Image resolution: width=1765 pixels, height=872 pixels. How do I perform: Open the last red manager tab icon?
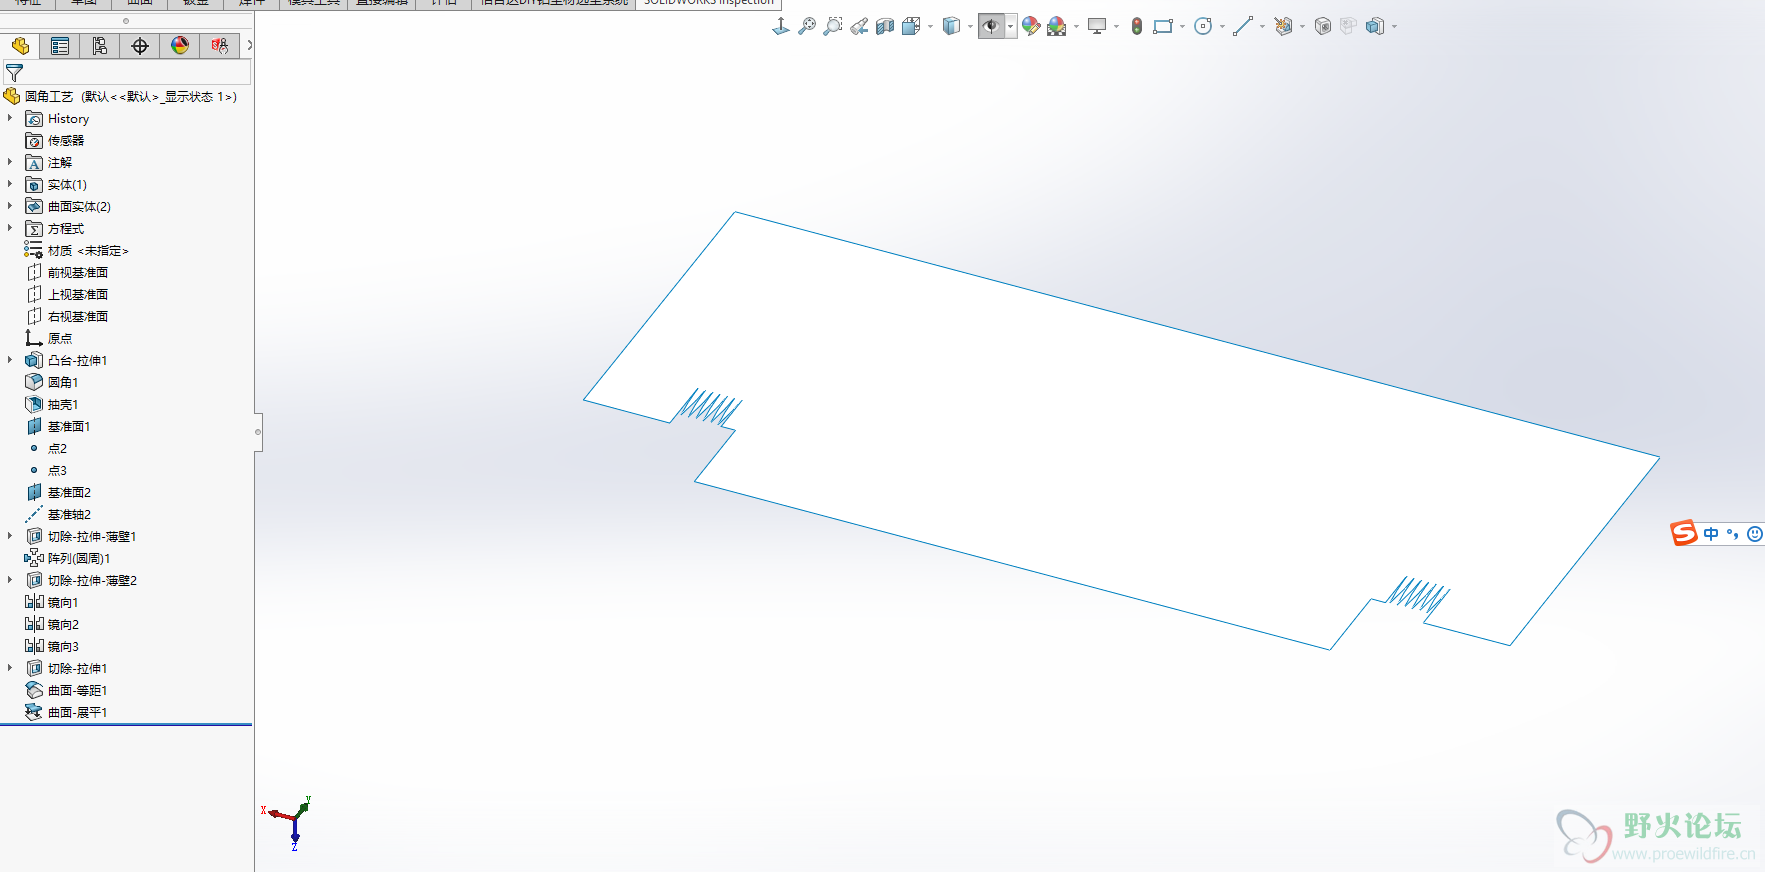click(220, 46)
